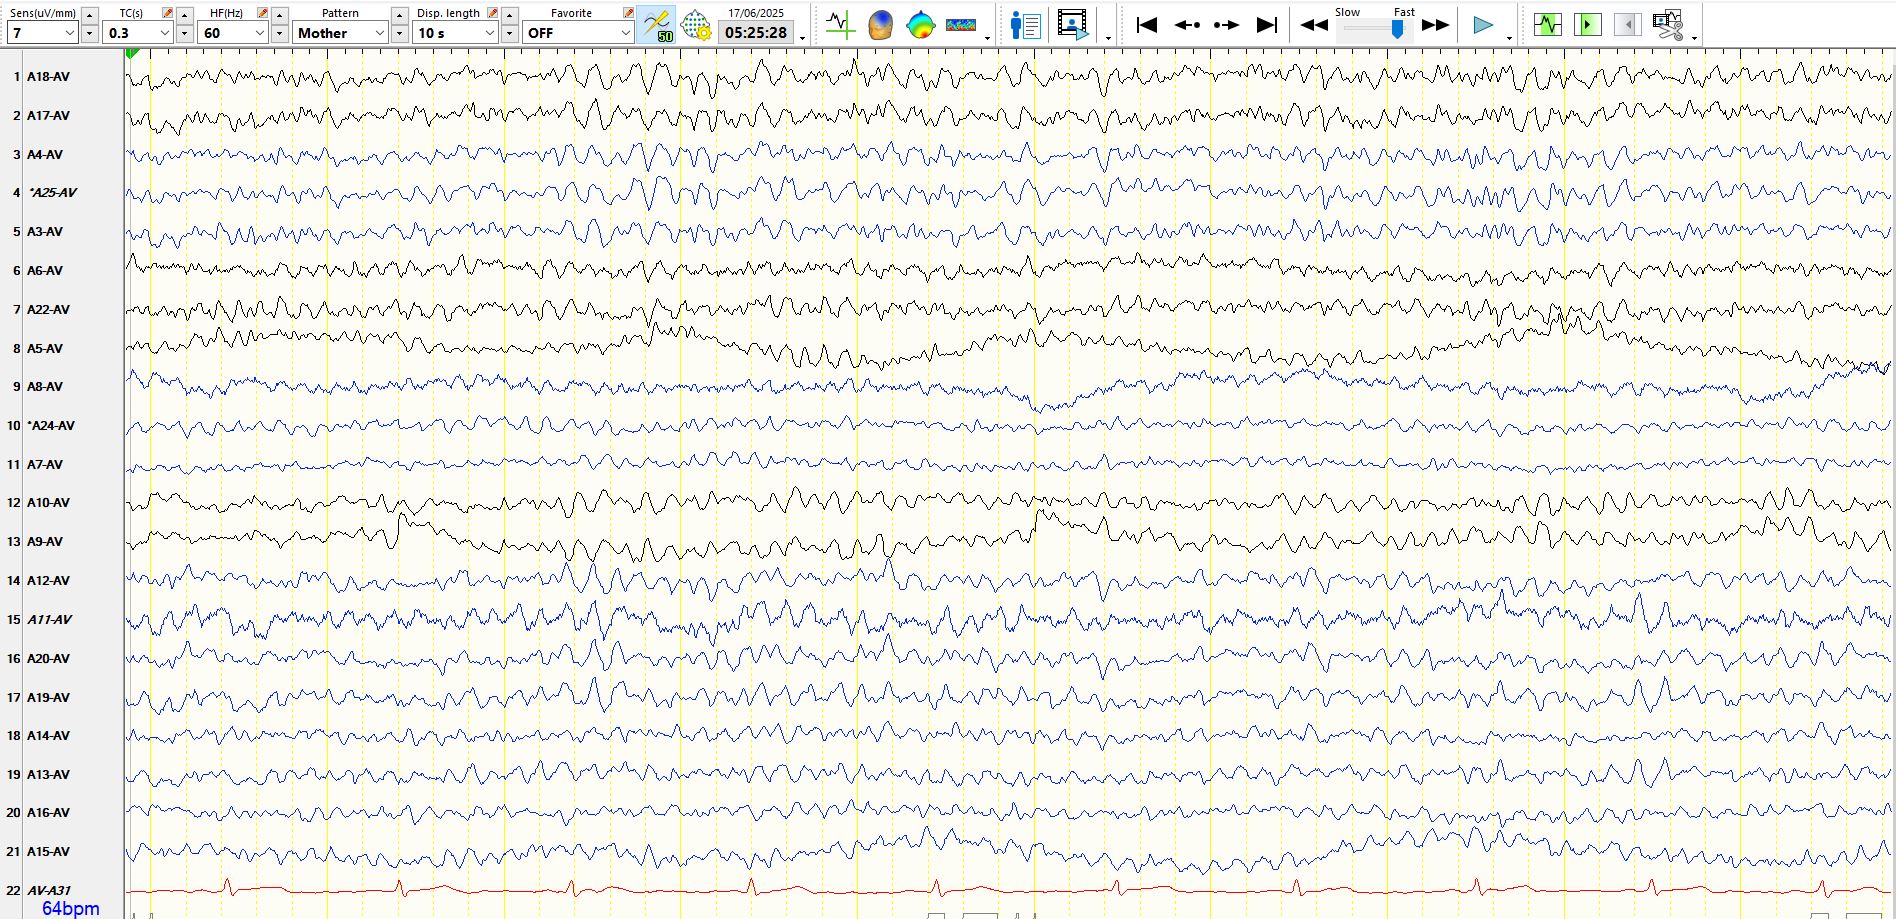Image resolution: width=1896 pixels, height=919 pixels.
Task: Open the spectrogram trend display icon
Action: [x=961, y=24]
